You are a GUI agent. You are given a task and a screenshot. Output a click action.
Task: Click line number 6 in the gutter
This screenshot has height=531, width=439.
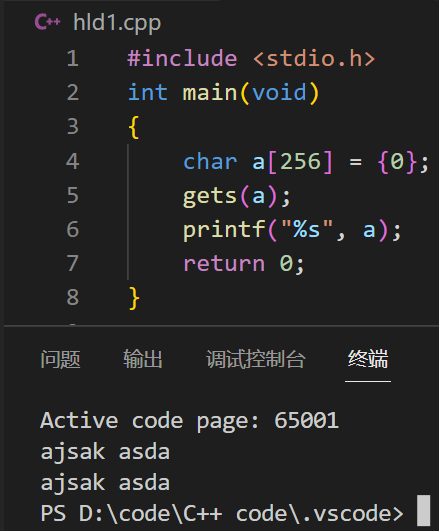(x=73, y=229)
